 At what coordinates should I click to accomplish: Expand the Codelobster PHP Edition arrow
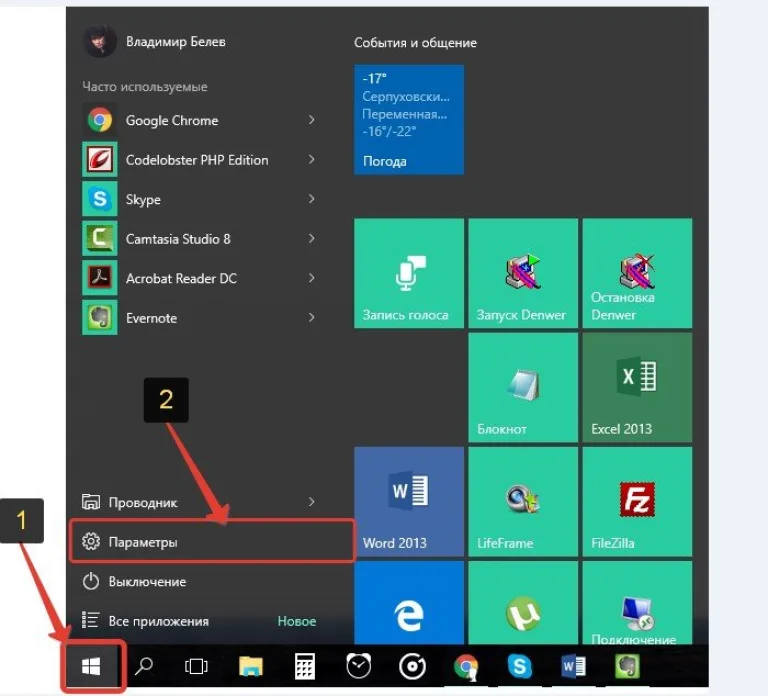312,160
